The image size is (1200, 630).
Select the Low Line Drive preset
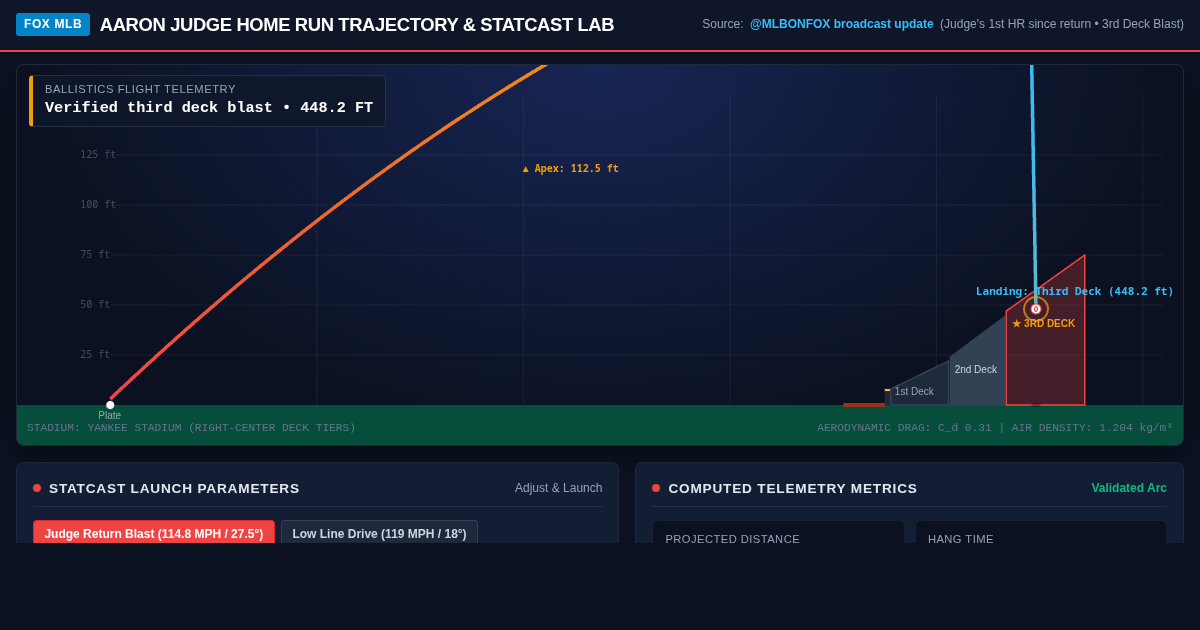[379, 533]
